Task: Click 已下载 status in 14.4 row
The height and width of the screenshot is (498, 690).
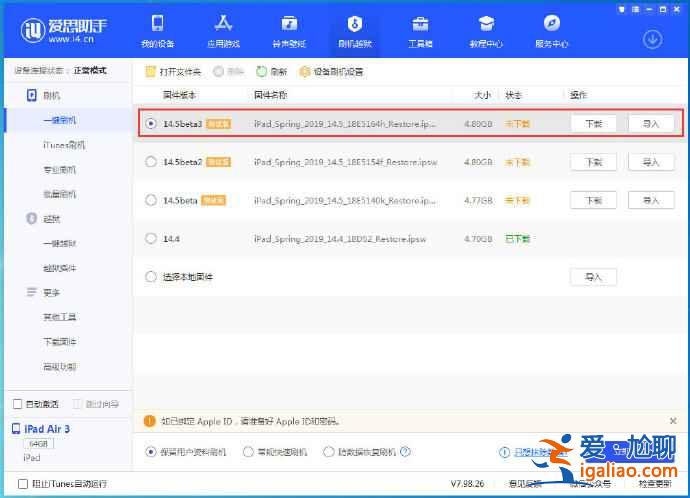Action: (x=518, y=239)
